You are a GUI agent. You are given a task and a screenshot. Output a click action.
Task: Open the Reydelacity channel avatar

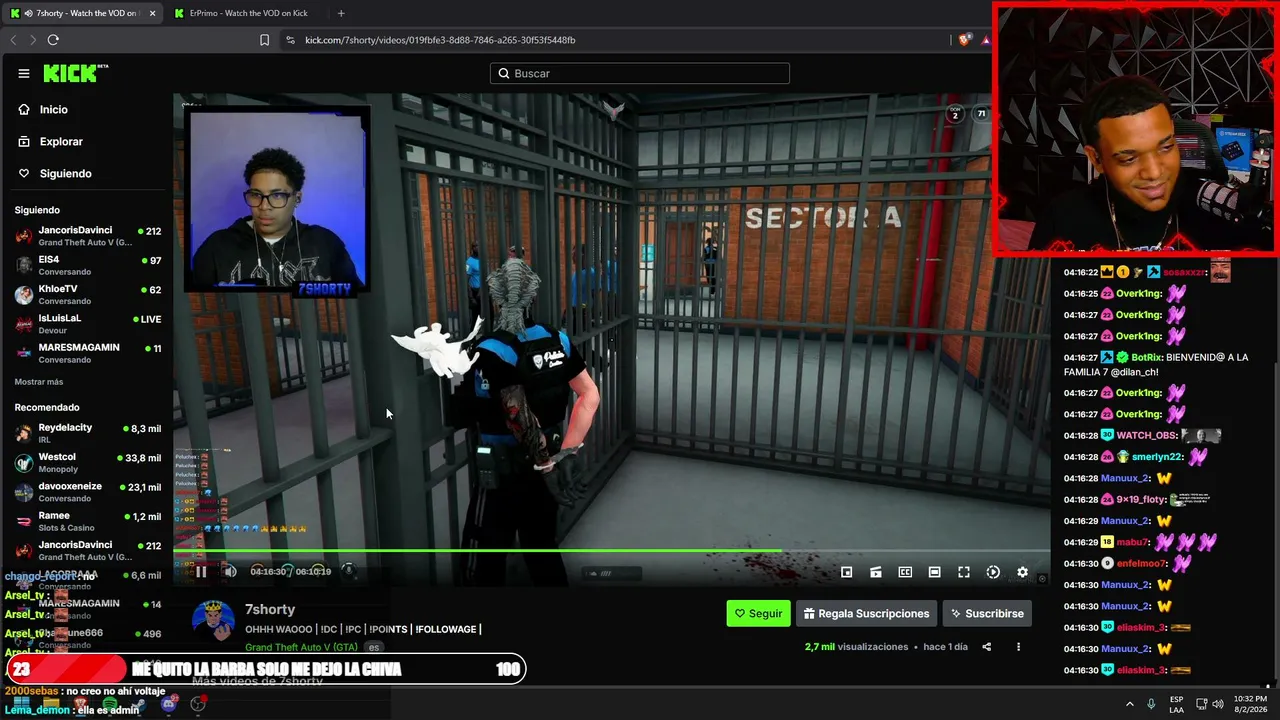tap(24, 433)
